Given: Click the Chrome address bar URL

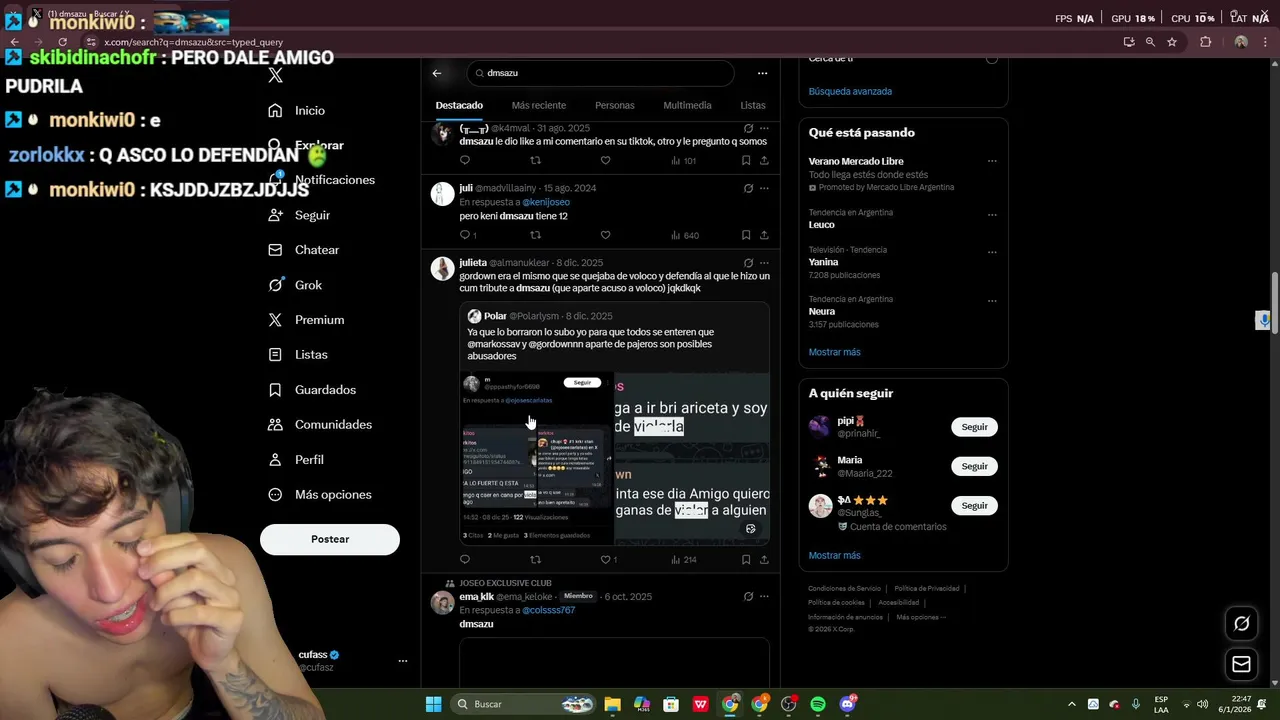Looking at the screenshot, I should (194, 42).
